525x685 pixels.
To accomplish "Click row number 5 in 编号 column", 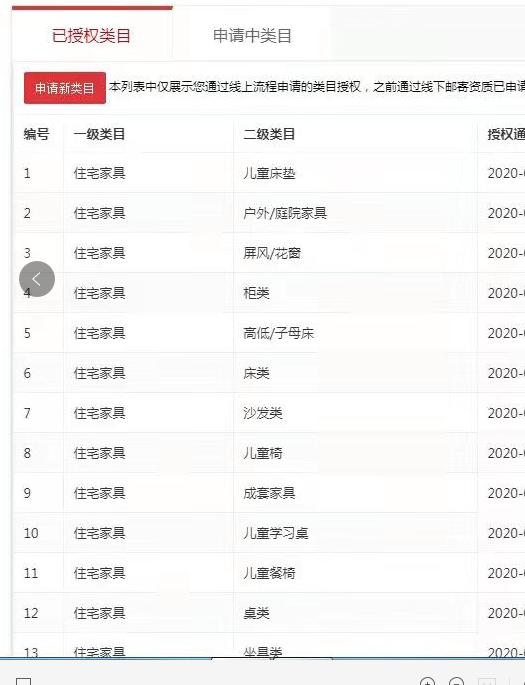I will pos(27,333).
